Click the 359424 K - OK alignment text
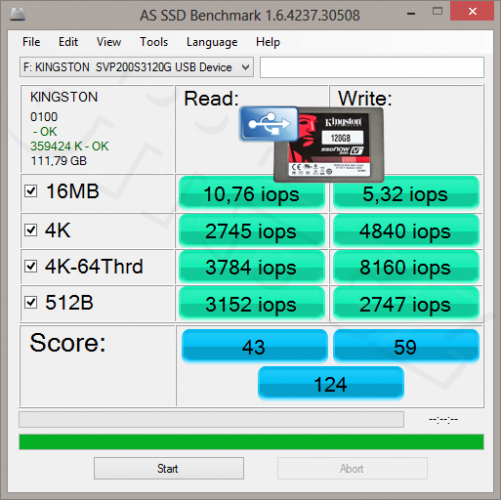The image size is (501, 500). click(69, 146)
